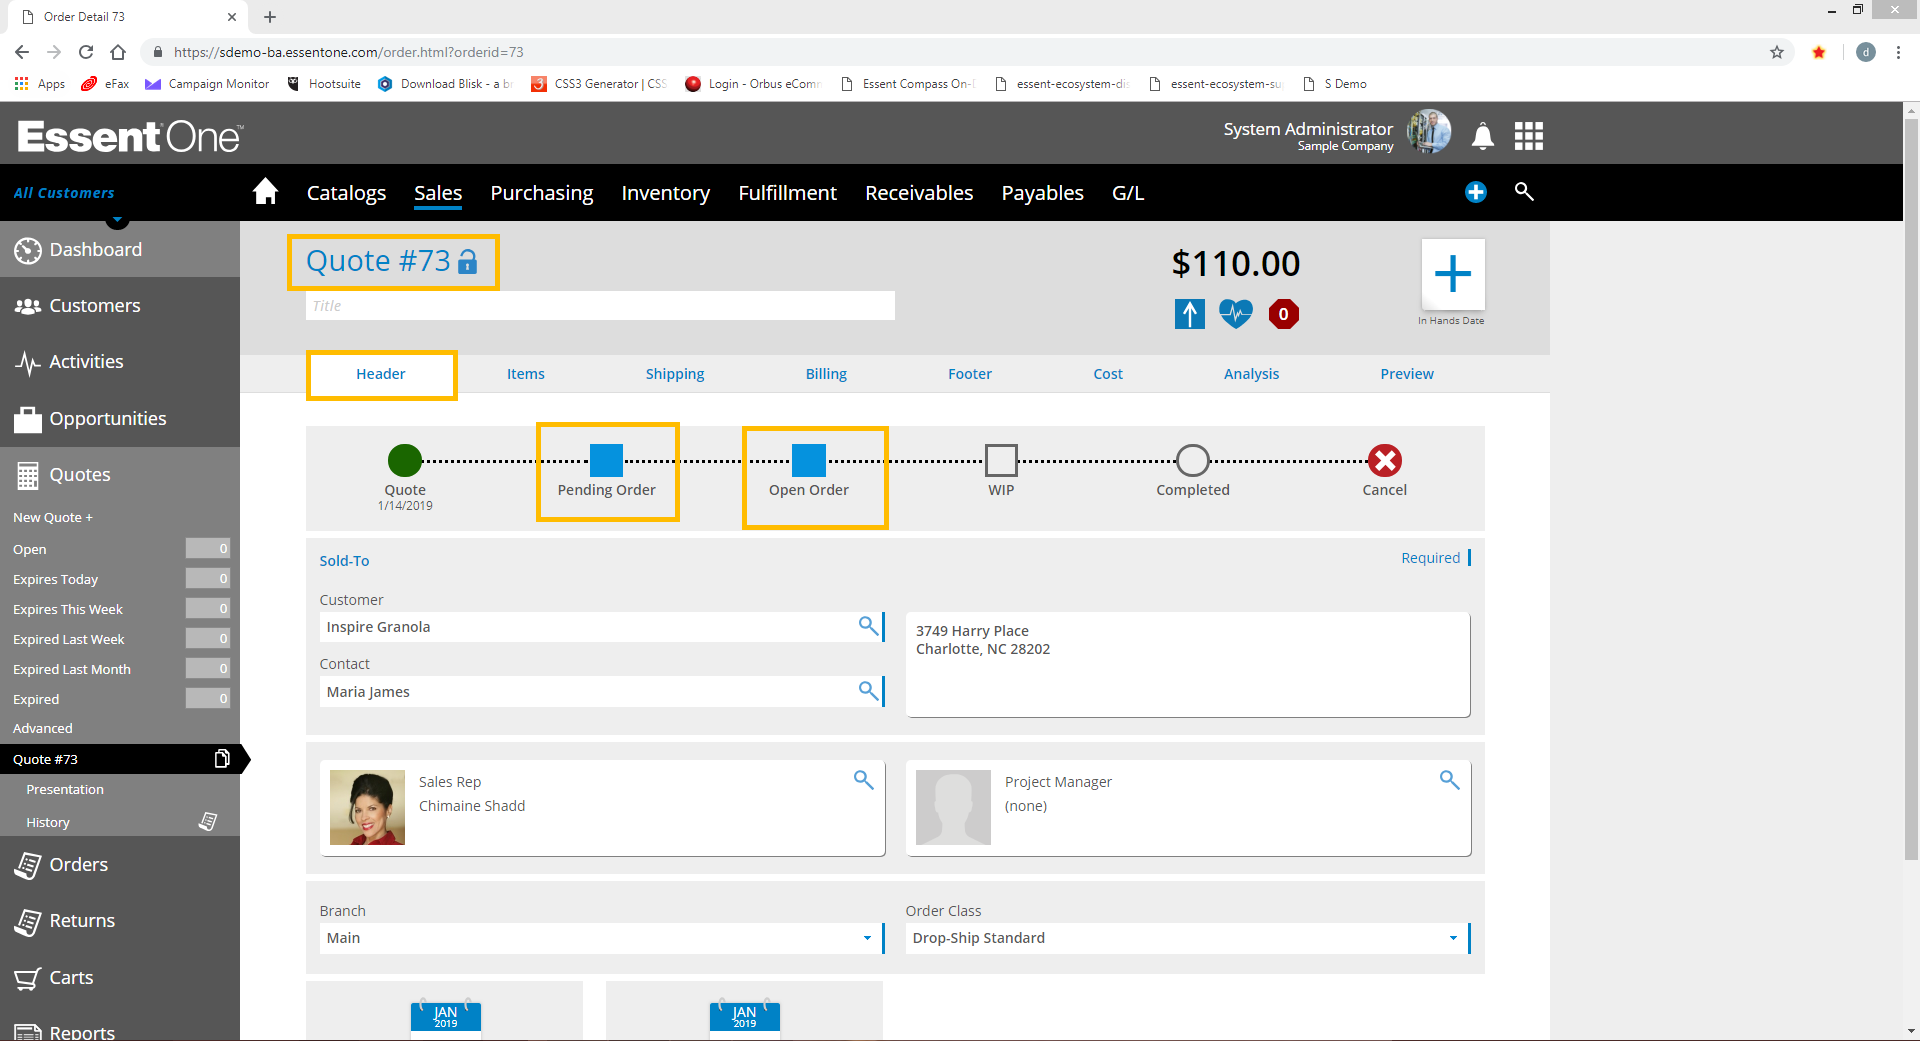
Task: Click the red octagon zero alert badge
Action: tap(1284, 314)
